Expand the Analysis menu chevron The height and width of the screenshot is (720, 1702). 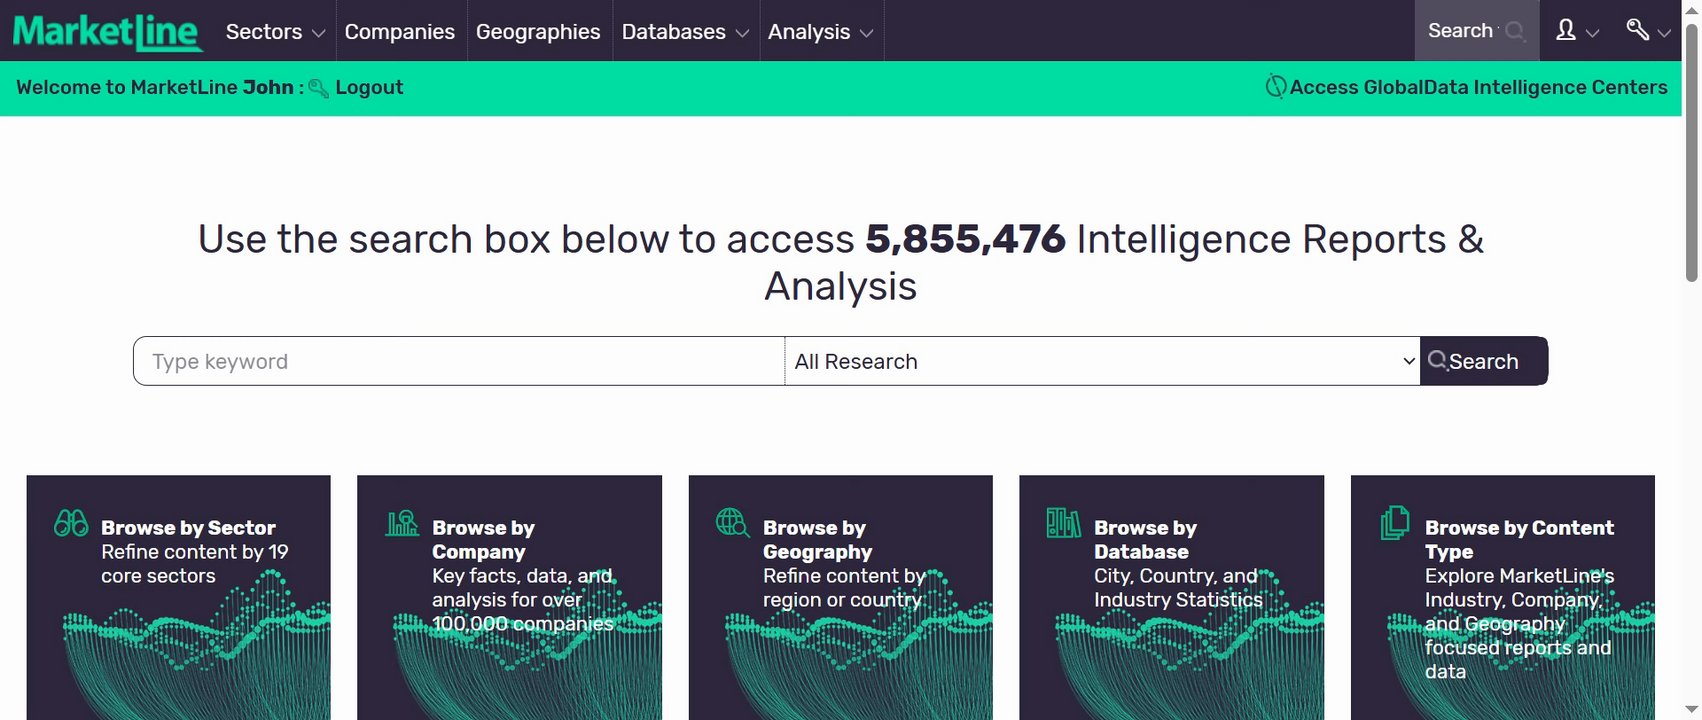[866, 33]
